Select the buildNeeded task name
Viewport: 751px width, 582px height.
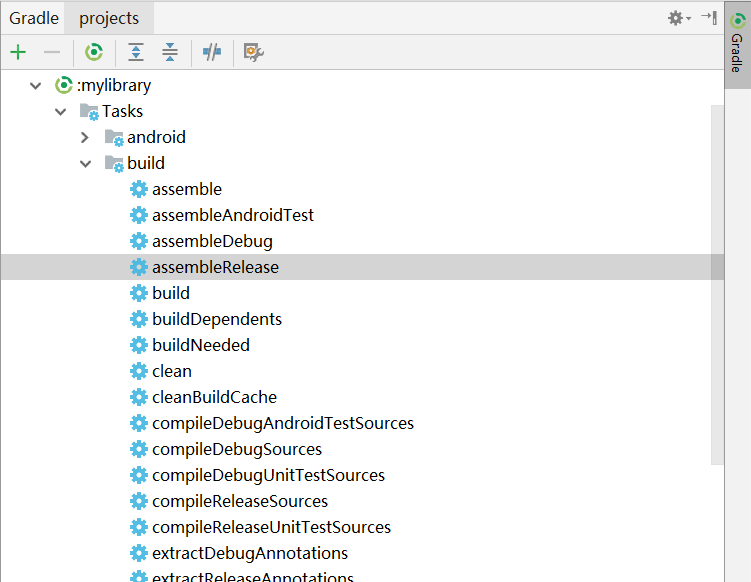point(201,345)
